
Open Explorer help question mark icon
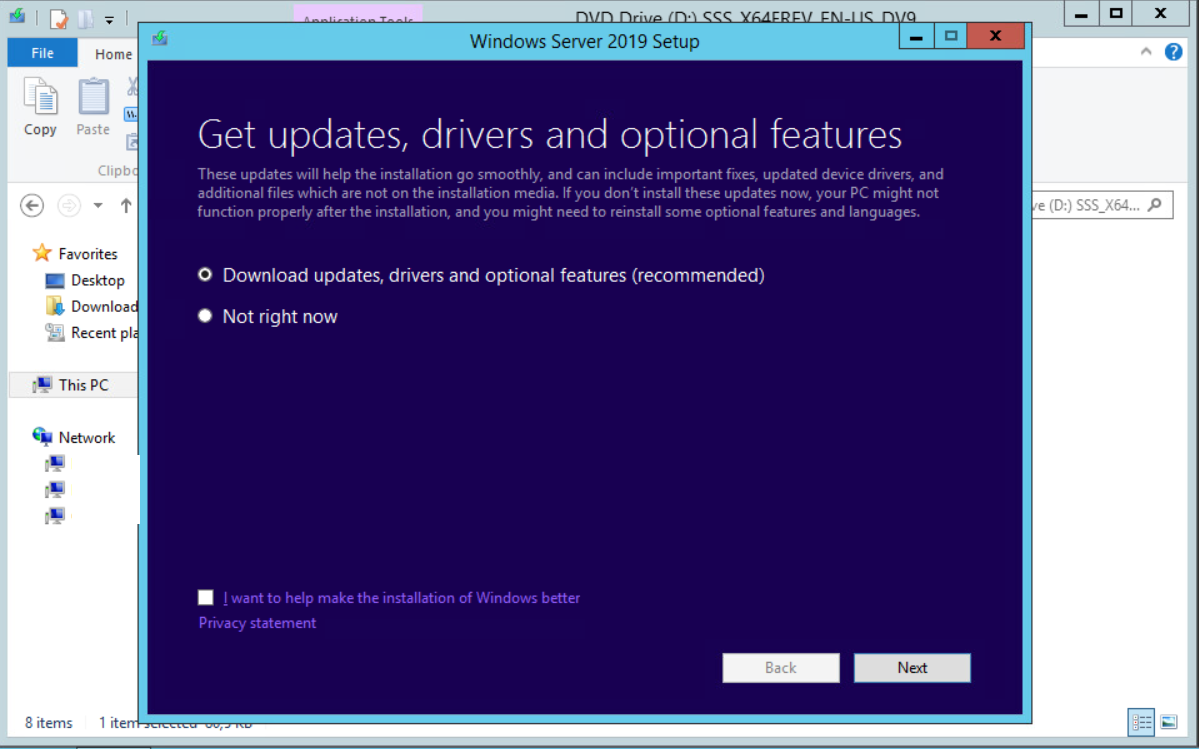pos(1174,52)
